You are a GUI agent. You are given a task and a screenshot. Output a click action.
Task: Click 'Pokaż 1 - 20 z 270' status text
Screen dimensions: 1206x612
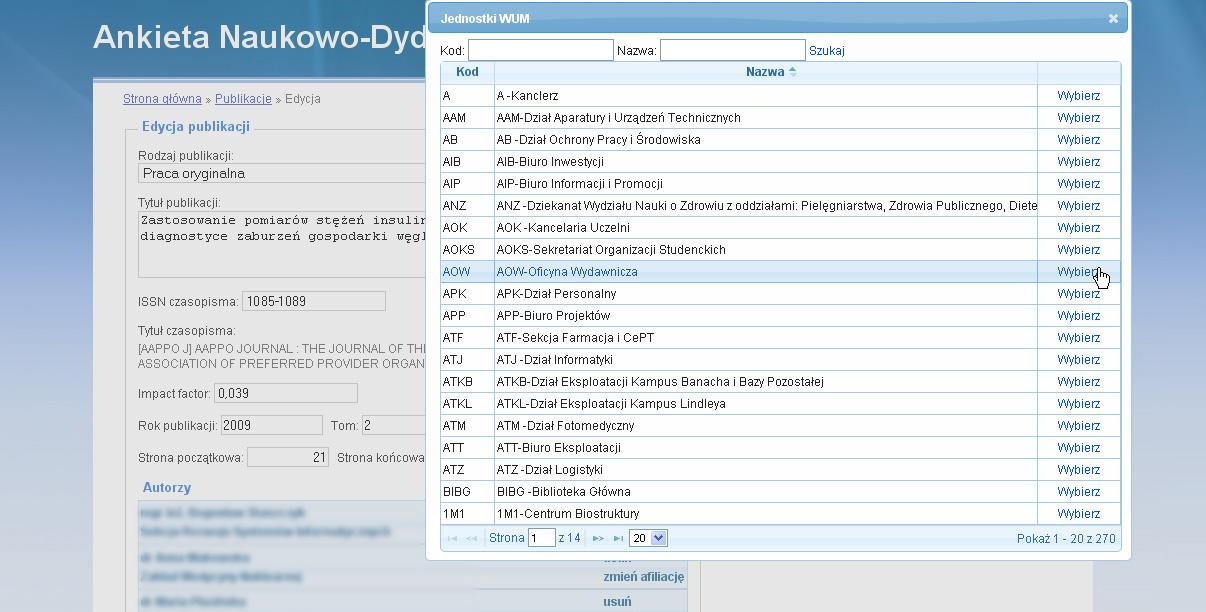1065,538
